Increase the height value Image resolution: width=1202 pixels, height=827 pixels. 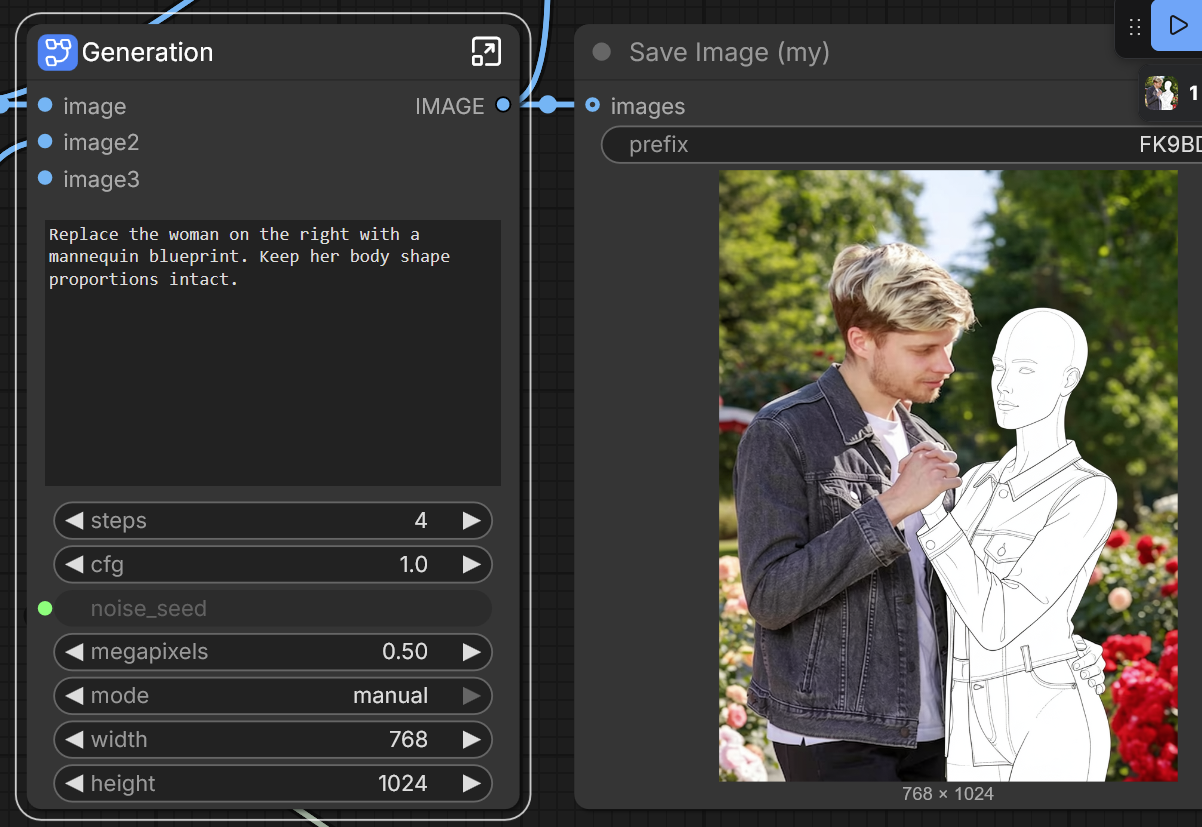coord(471,783)
